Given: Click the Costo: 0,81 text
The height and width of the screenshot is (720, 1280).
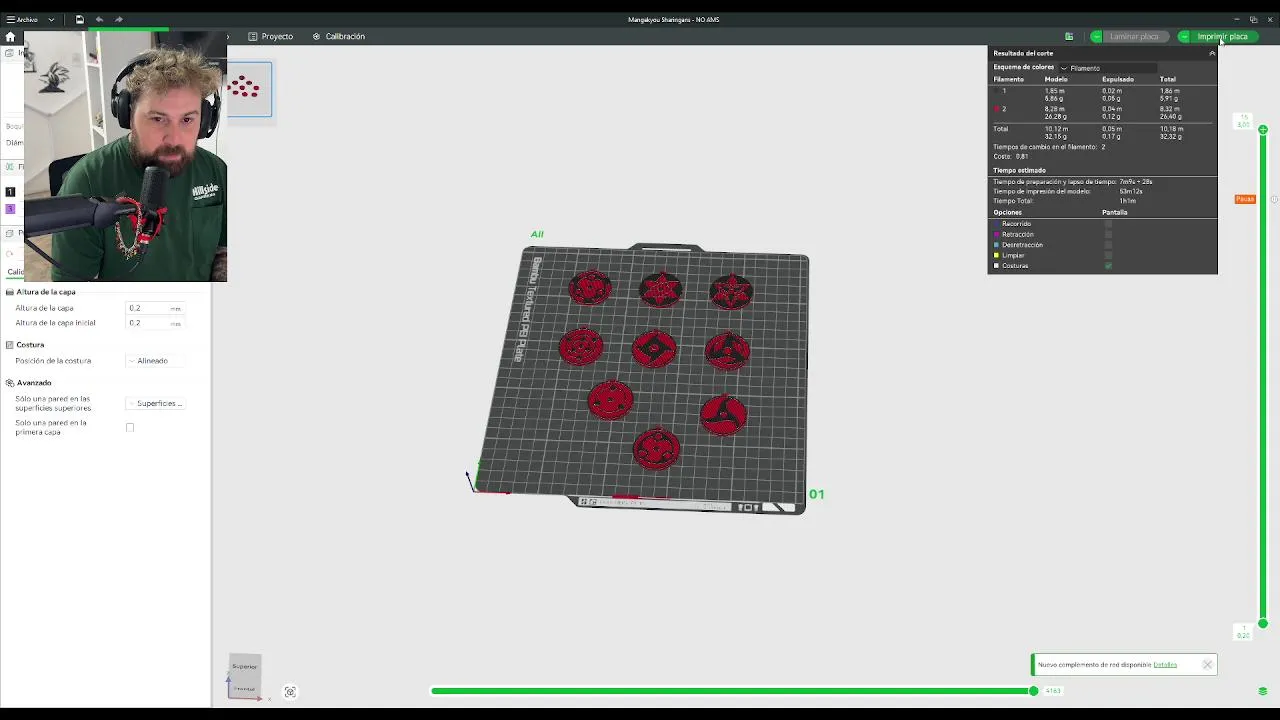Looking at the screenshot, I should (1011, 157).
